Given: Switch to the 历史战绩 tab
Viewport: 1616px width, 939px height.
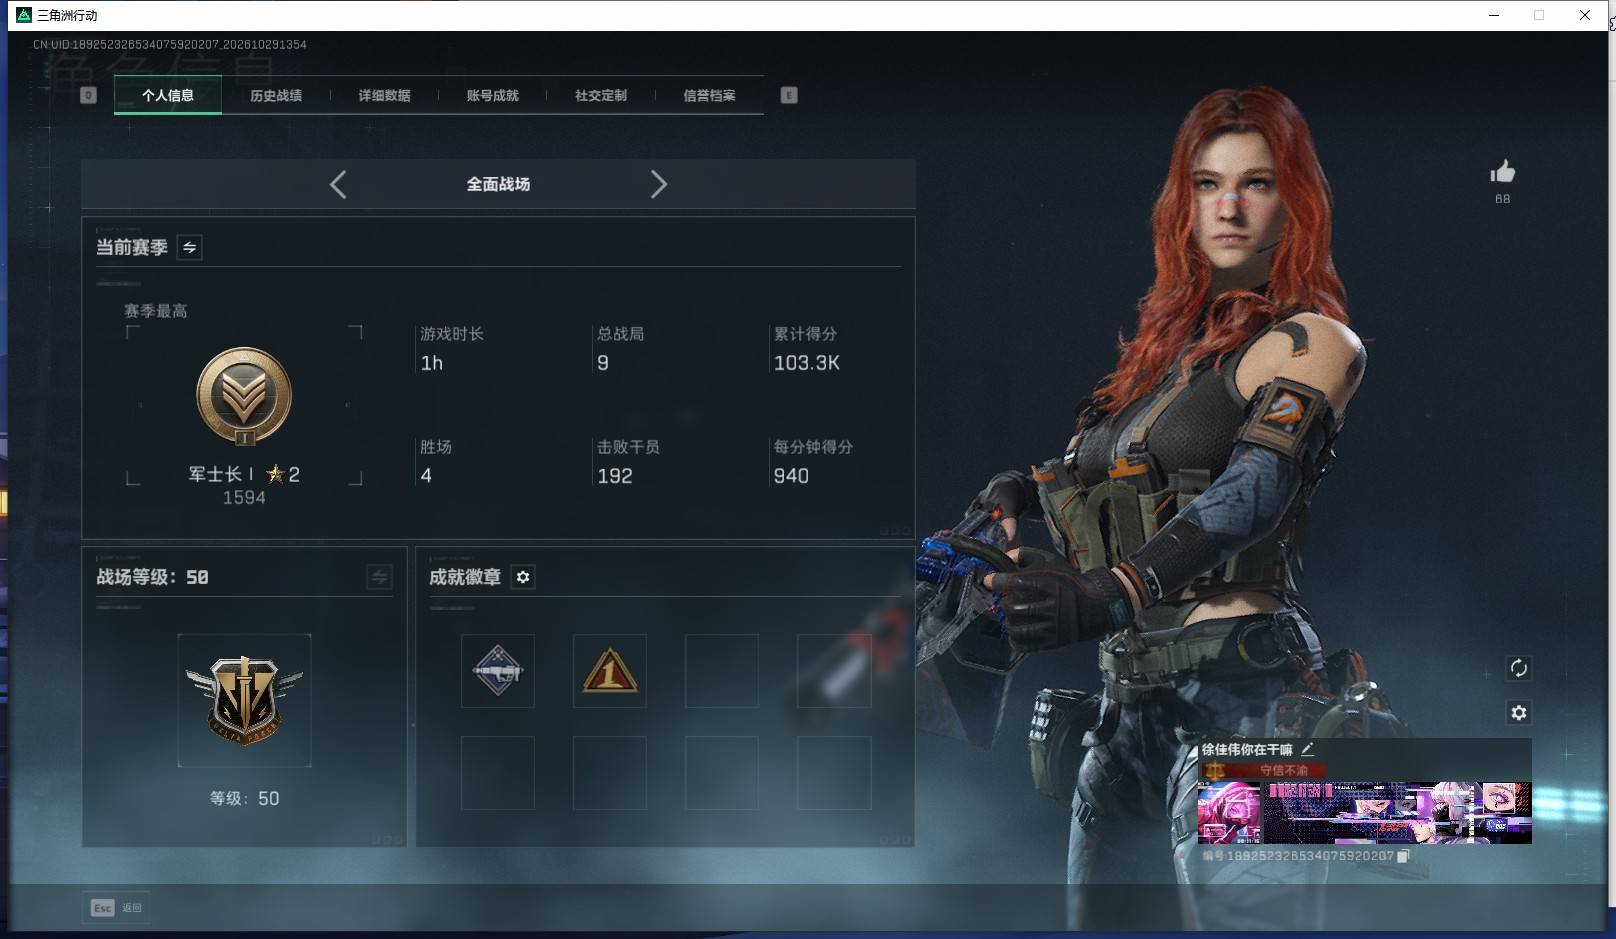Looking at the screenshot, I should pos(276,95).
